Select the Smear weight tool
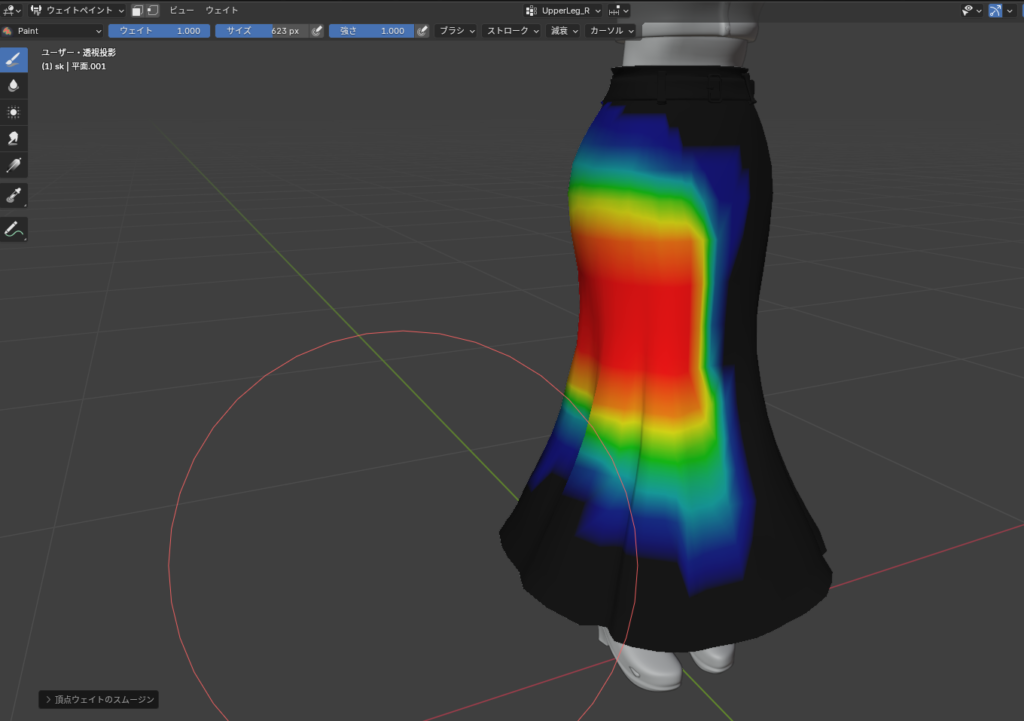The height and width of the screenshot is (721, 1024). pos(14,139)
